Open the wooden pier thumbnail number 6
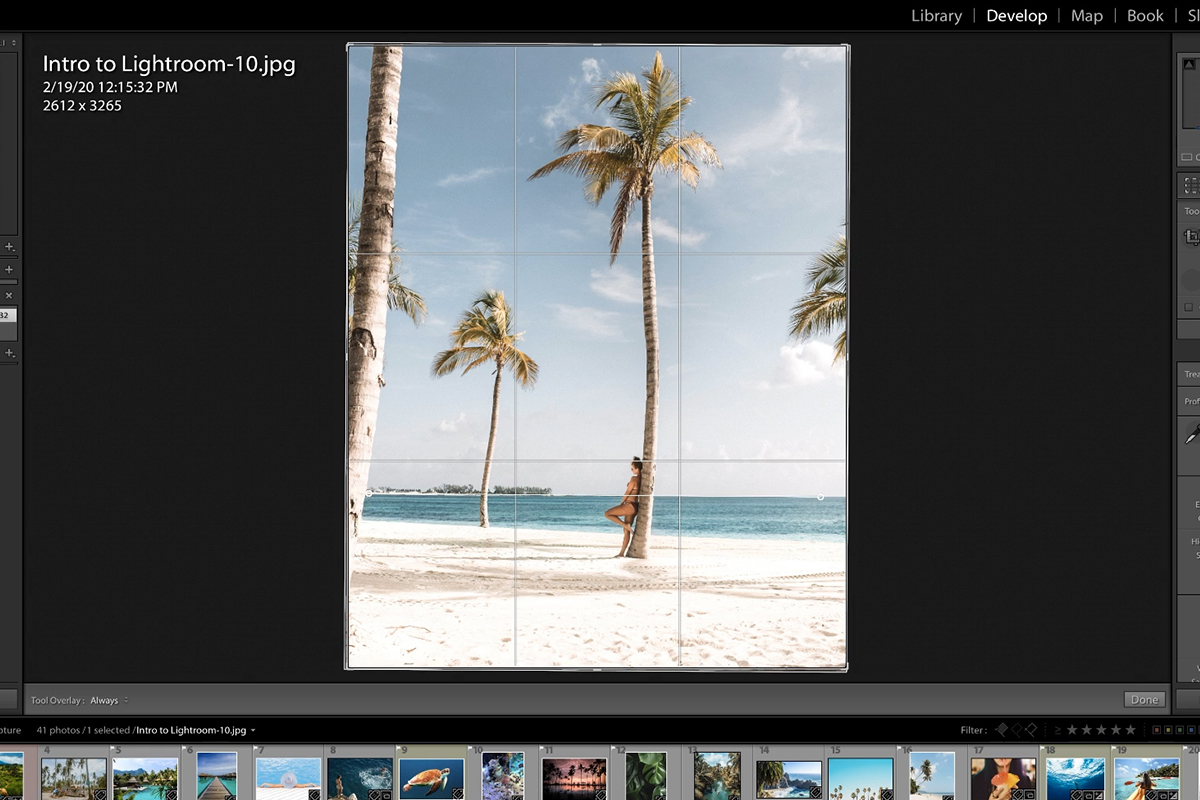 pyautogui.click(x=217, y=777)
